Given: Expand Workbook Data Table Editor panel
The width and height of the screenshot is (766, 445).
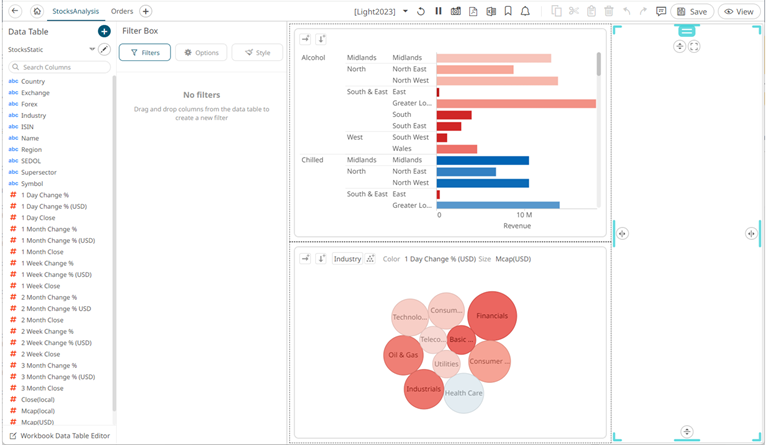Looking at the screenshot, I should [10, 436].
